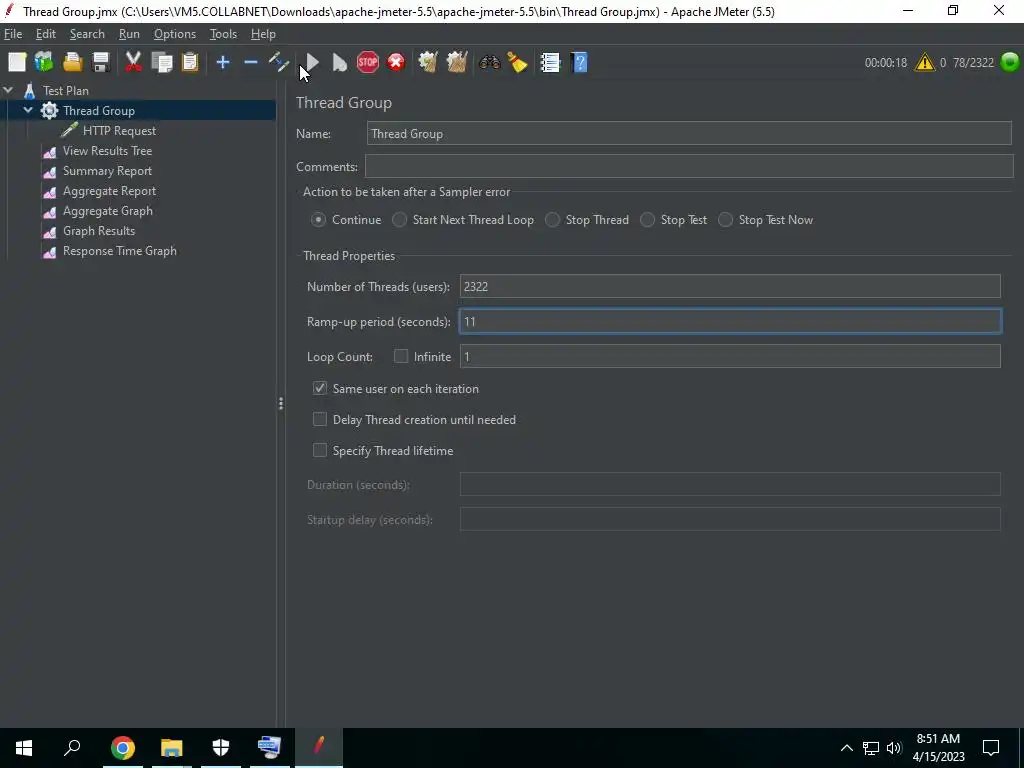Open File Explorer from taskbar
This screenshot has width=1024, height=768.
coord(172,748)
